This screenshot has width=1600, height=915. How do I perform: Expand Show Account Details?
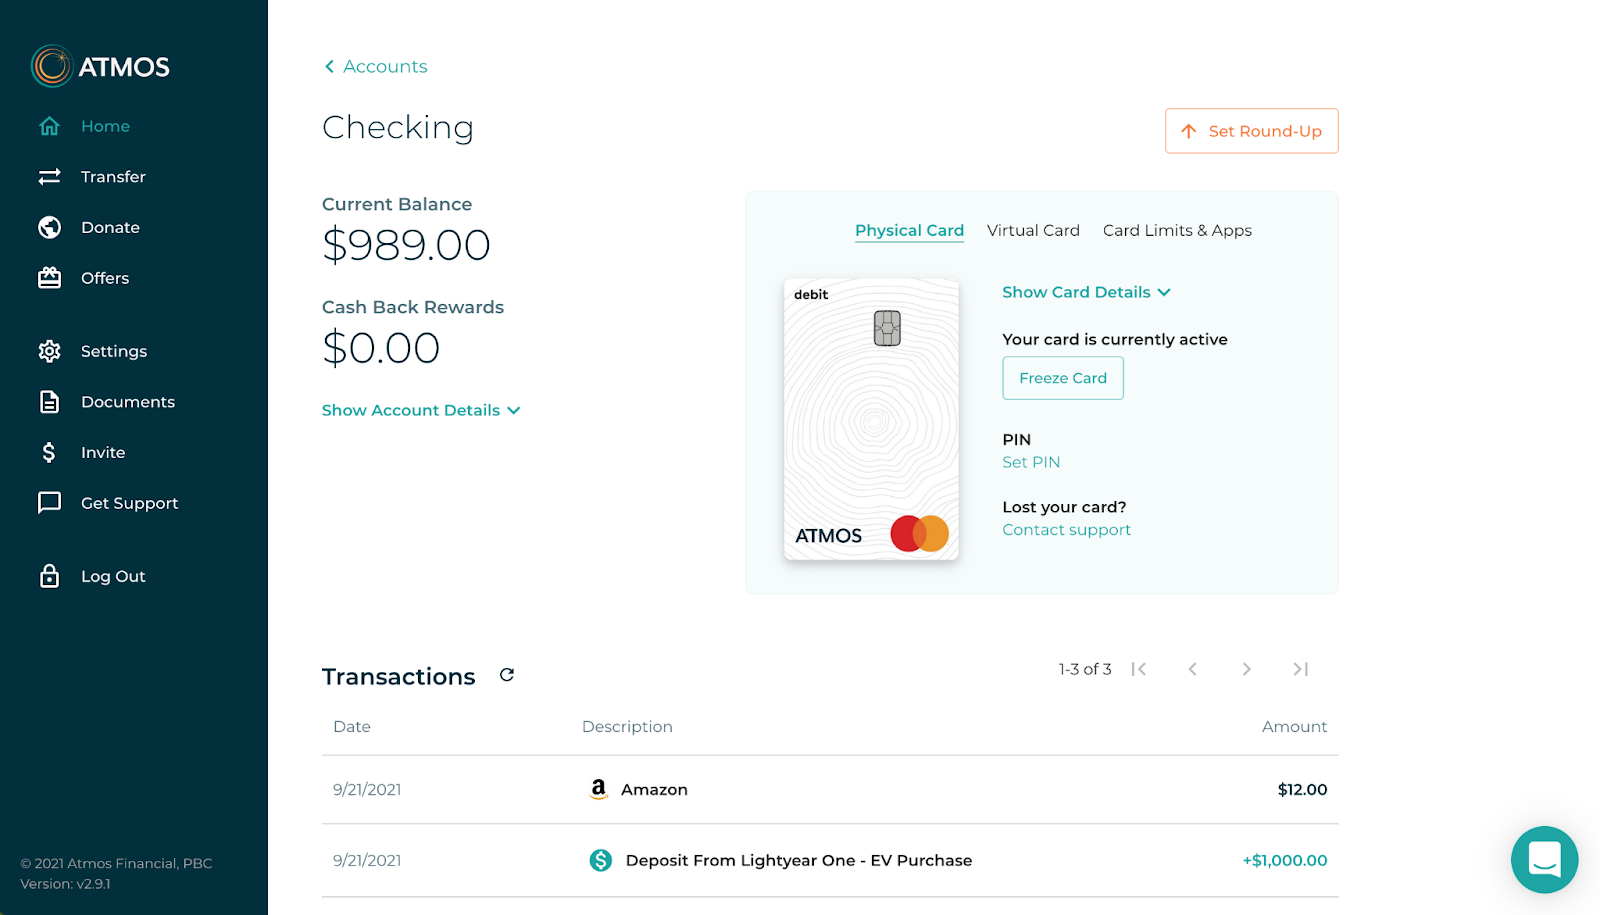420,410
